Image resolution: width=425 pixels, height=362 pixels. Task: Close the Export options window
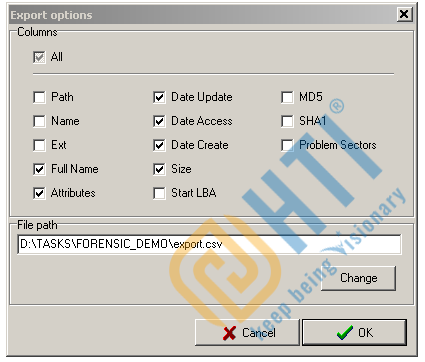pyautogui.click(x=404, y=14)
